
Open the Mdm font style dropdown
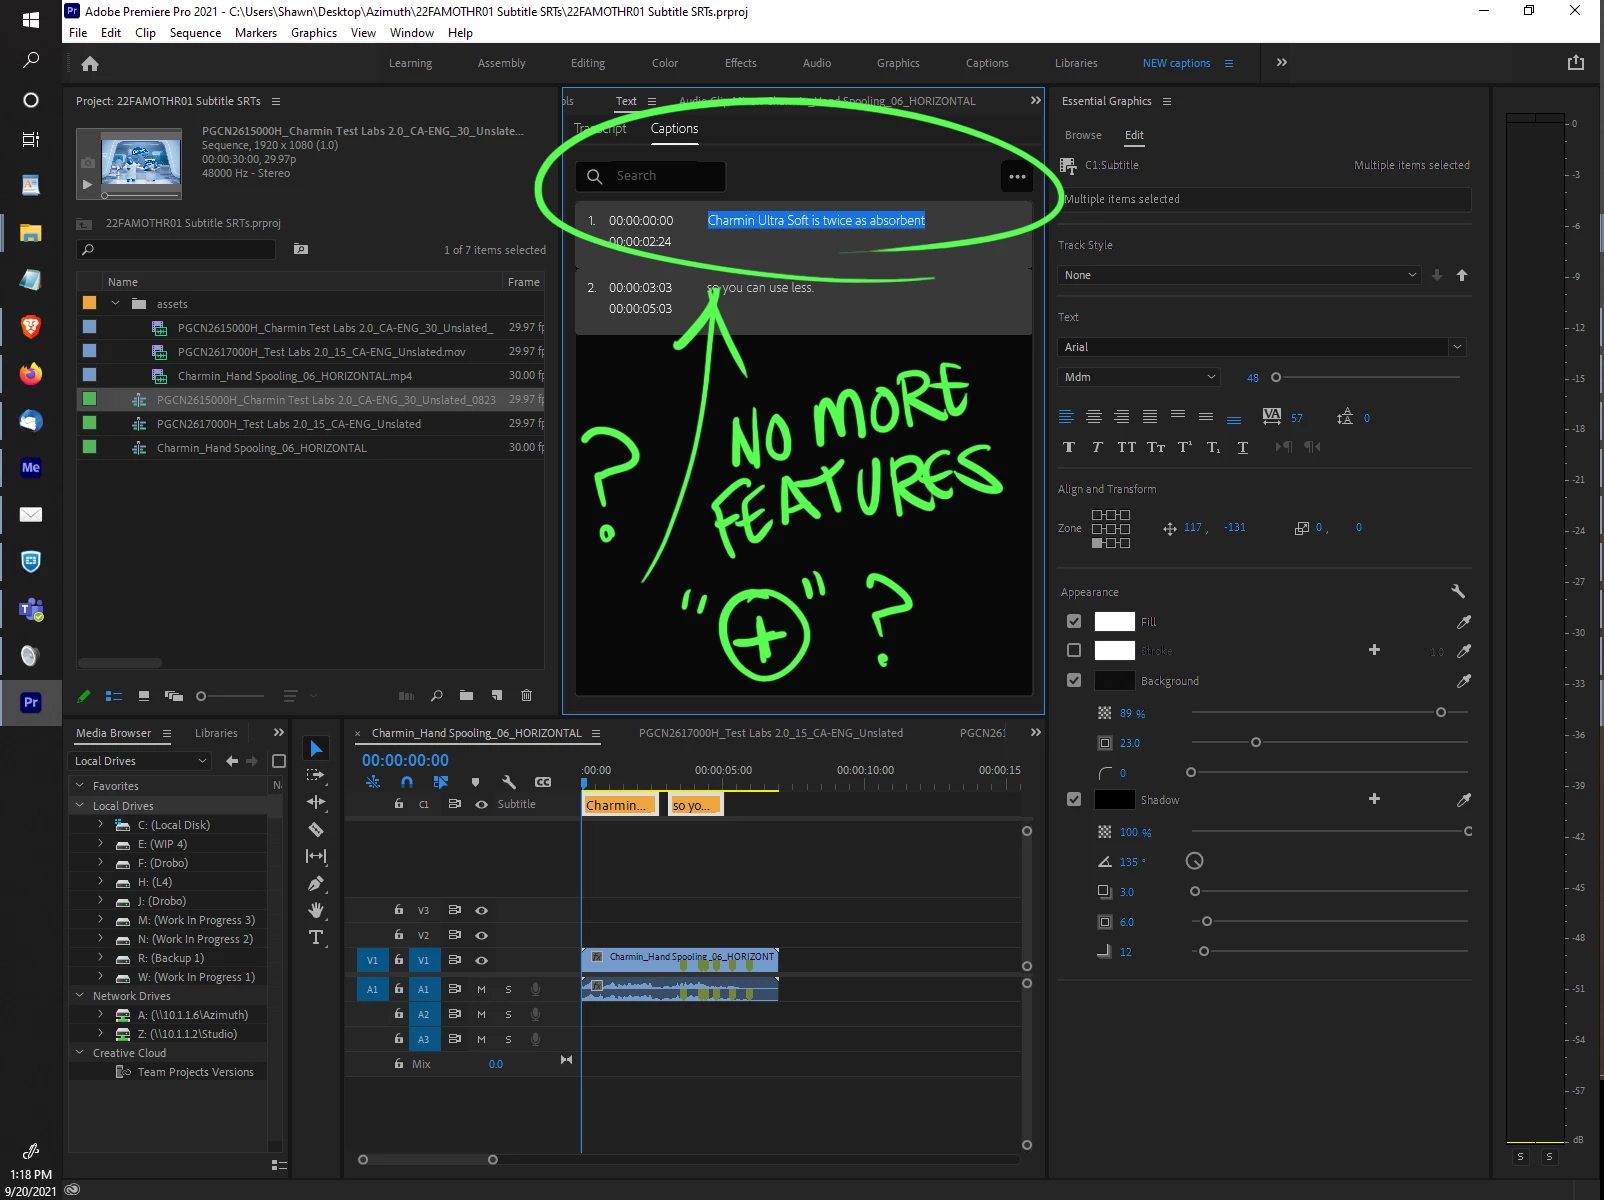1138,377
